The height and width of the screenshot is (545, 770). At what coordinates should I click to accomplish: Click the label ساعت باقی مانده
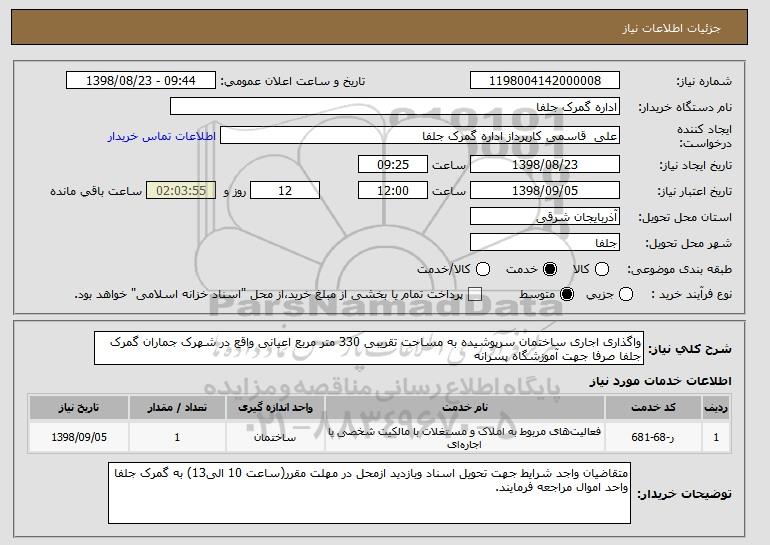pos(96,191)
